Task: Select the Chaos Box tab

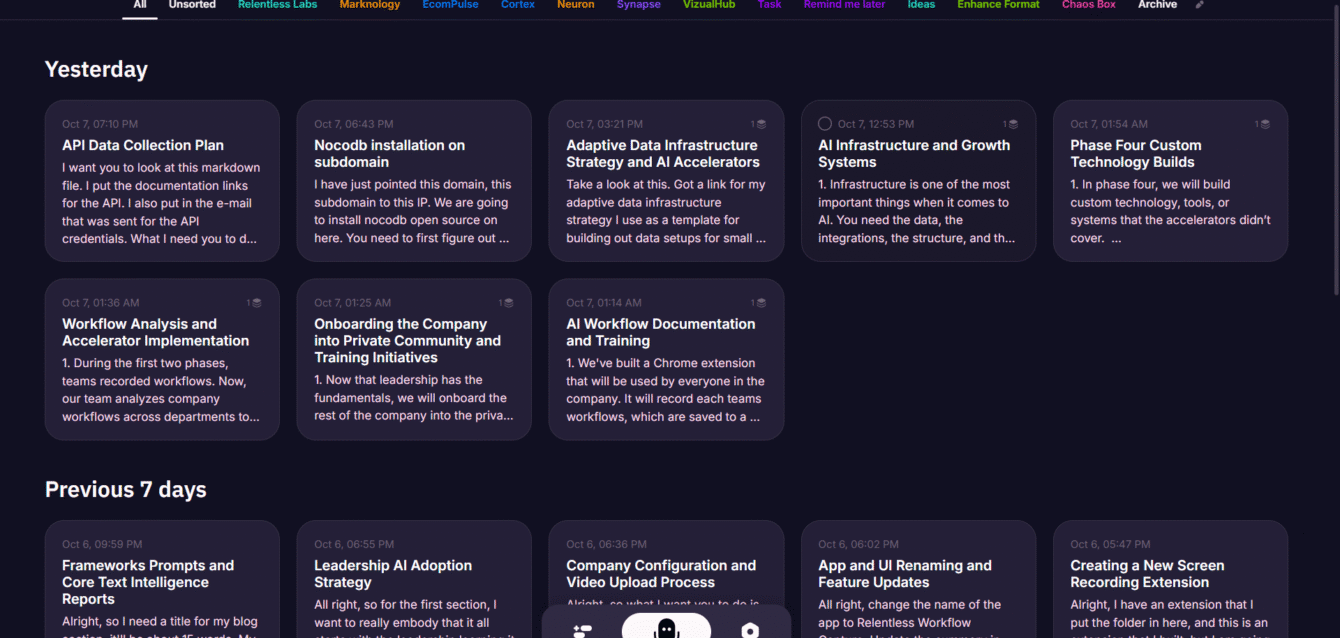Action: pyautogui.click(x=1088, y=5)
